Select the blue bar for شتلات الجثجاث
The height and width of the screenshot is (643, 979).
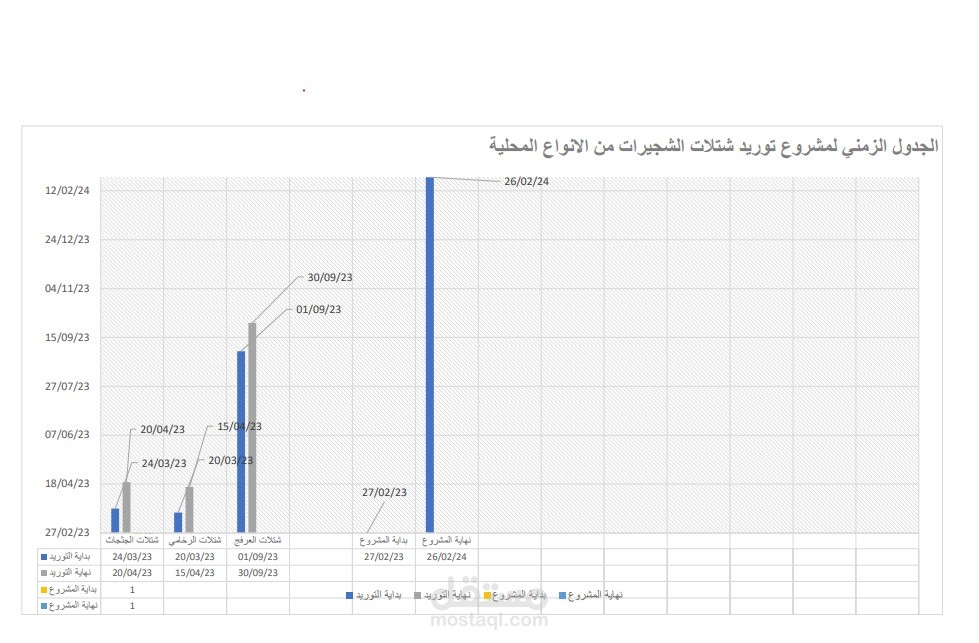pos(115,520)
